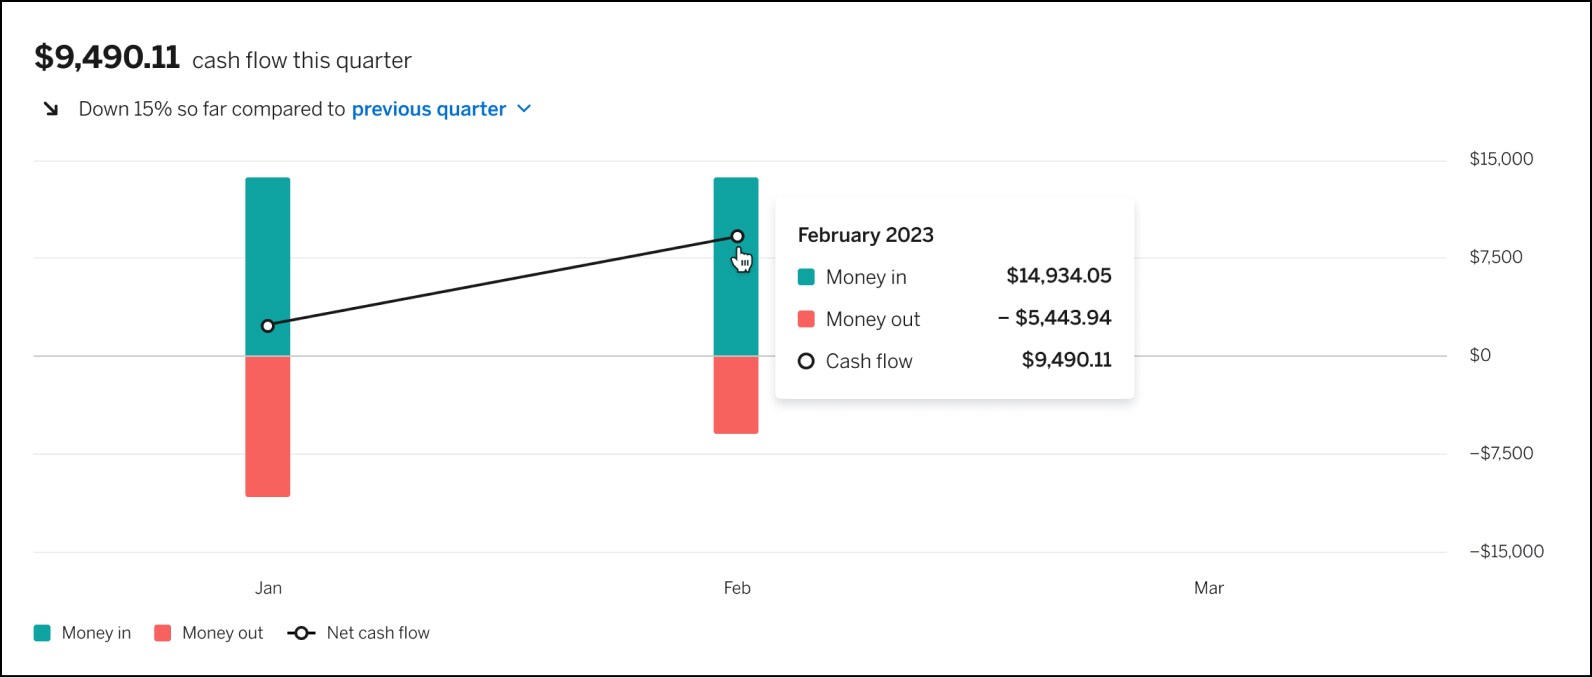This screenshot has height=678, width=1592.
Task: Select the Net cash flow legend marker
Action: click(300, 632)
